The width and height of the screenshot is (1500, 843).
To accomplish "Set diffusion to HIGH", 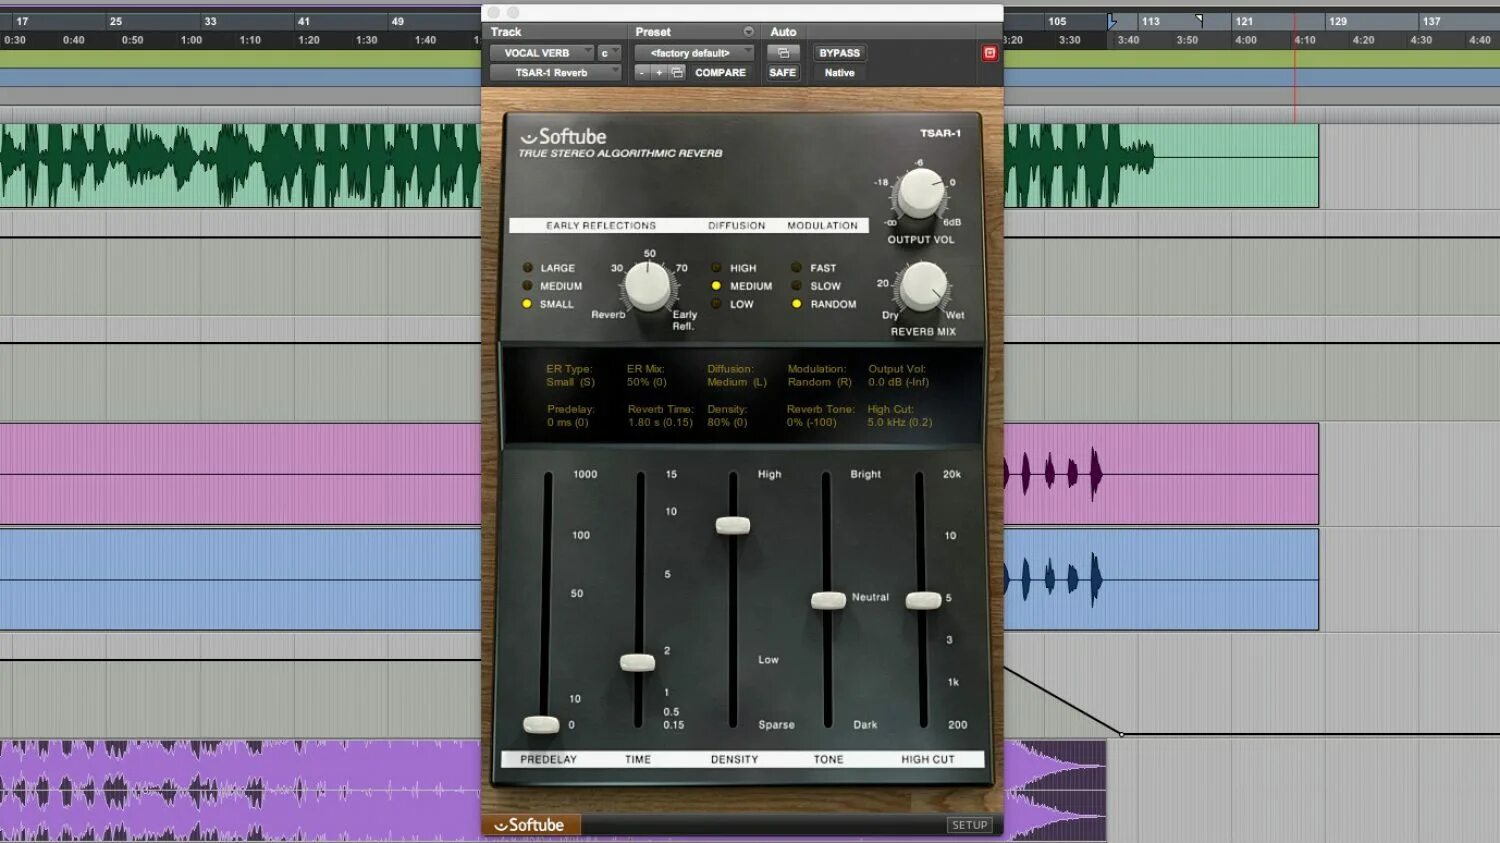I will 734,268.
